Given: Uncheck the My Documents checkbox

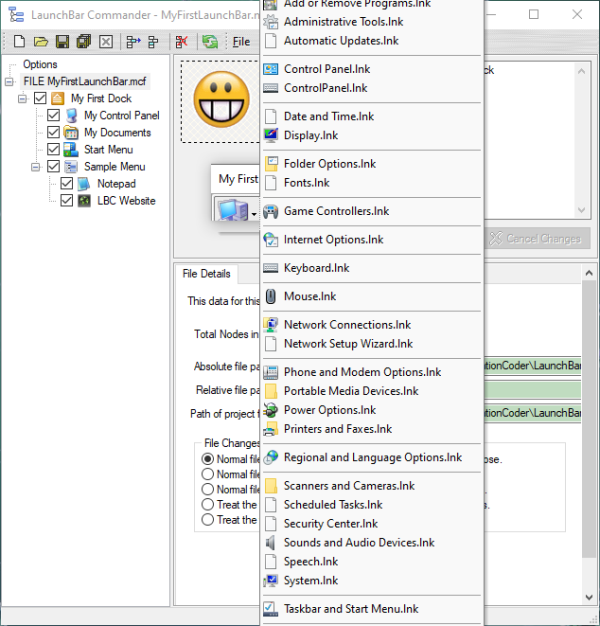Looking at the screenshot, I should 53,133.
